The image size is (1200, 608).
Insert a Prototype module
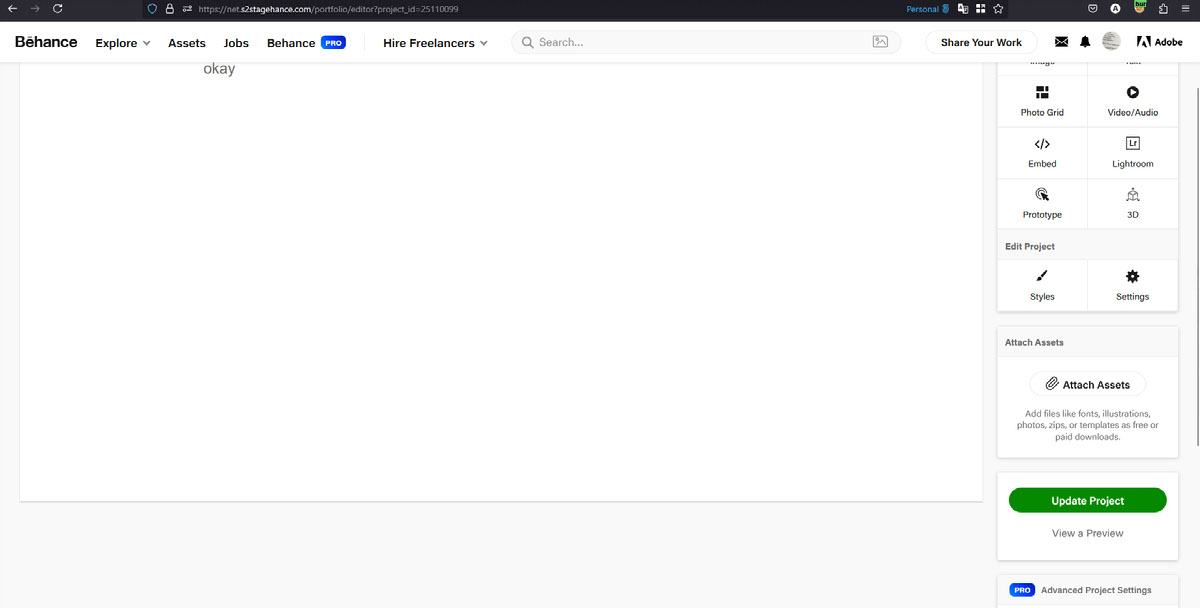1042,203
